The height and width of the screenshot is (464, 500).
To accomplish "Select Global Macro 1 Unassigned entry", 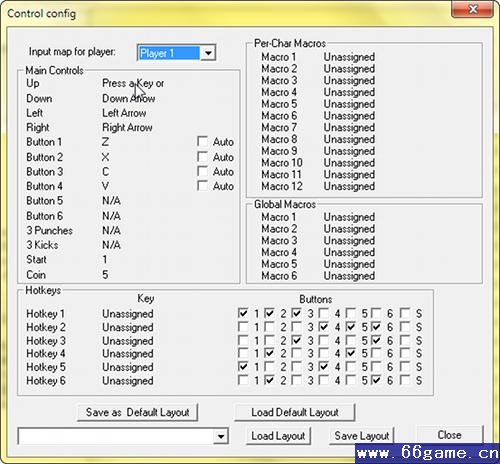I will pos(349,217).
